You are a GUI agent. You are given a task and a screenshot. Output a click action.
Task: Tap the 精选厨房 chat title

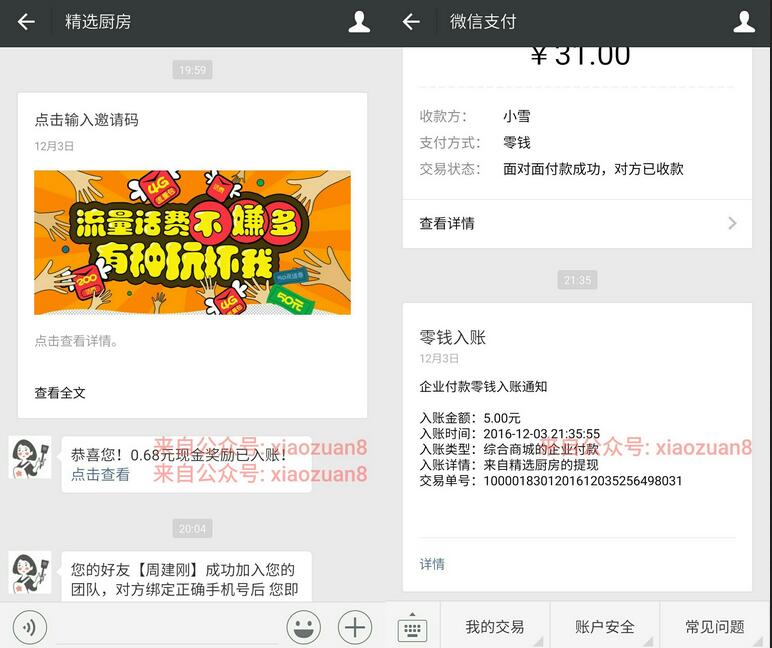[98, 22]
